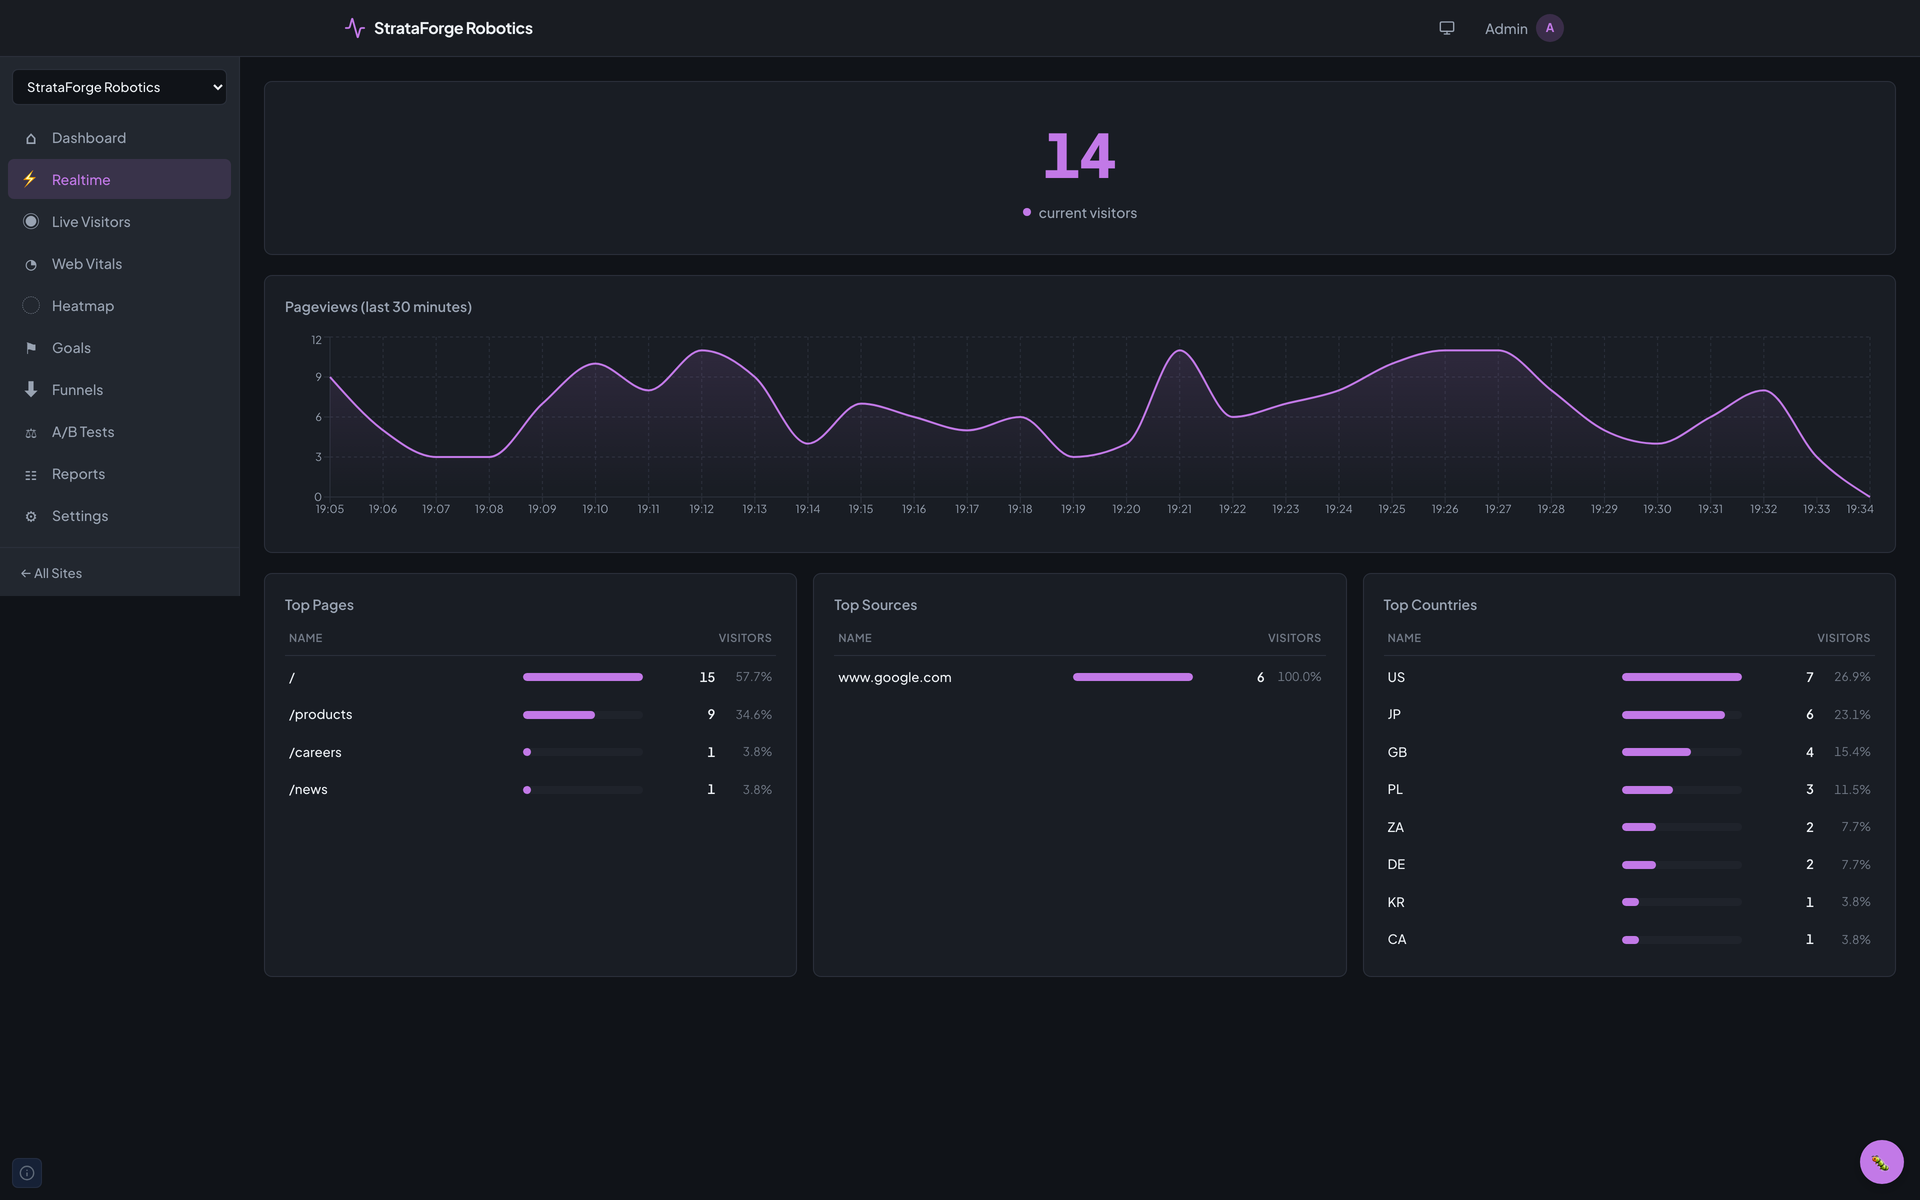
Task: Click the Live Visitors radio dot icon
Action: click(31, 222)
